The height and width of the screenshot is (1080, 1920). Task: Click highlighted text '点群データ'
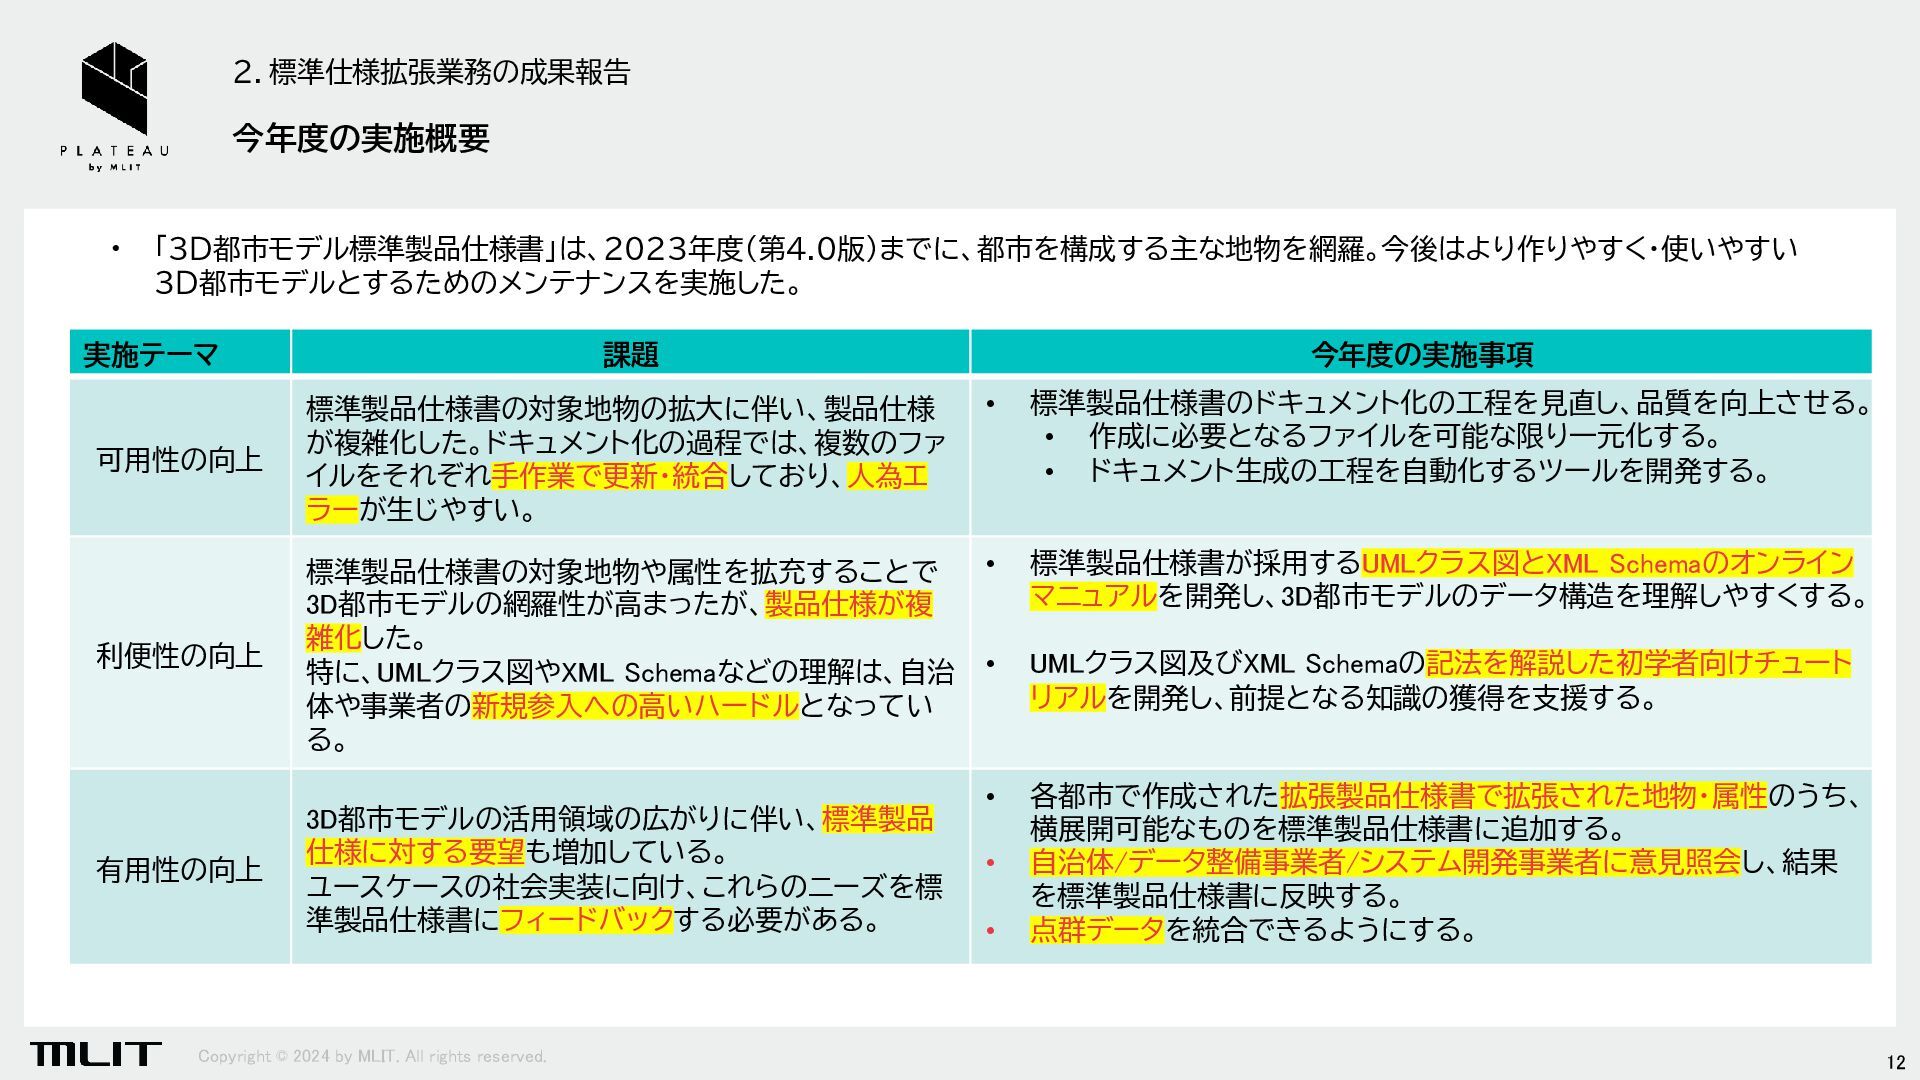(1097, 930)
